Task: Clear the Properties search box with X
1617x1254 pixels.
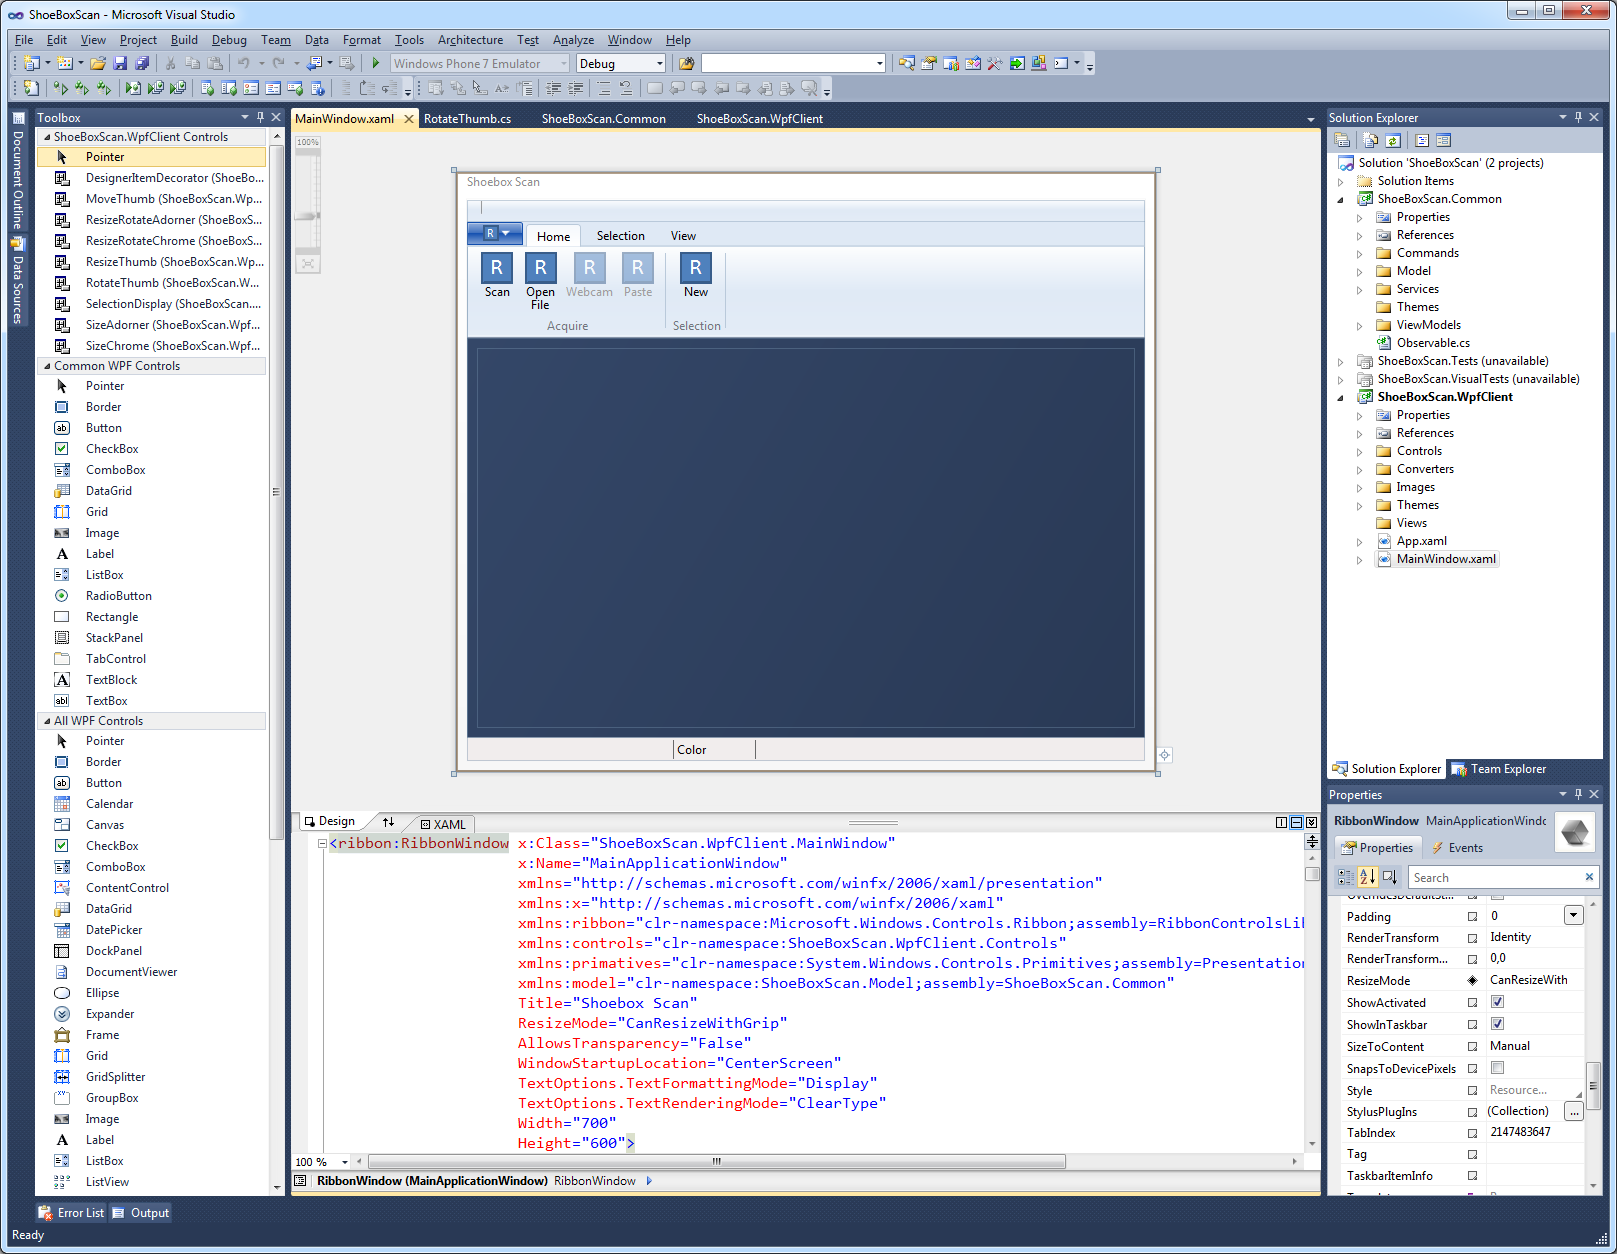Action: click(x=1589, y=877)
